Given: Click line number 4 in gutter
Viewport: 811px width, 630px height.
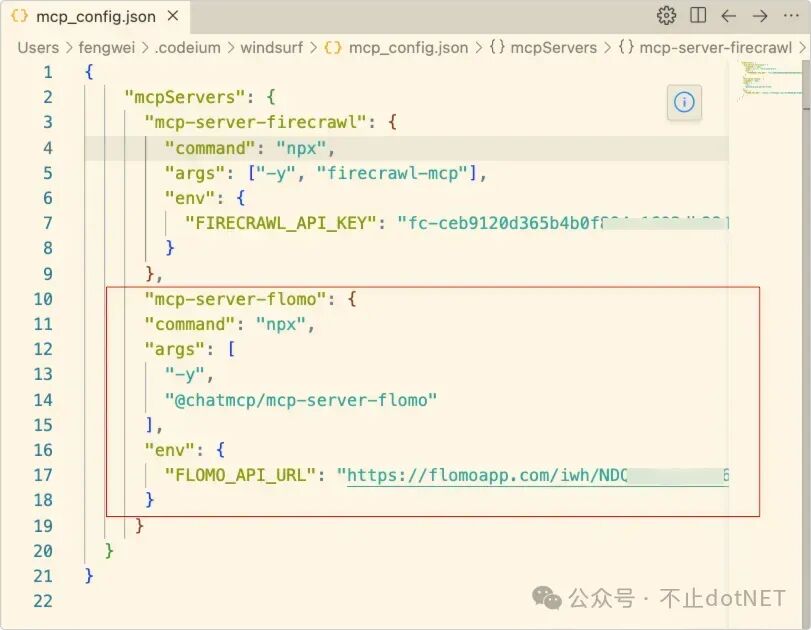Looking at the screenshot, I should pyautogui.click(x=48, y=148).
